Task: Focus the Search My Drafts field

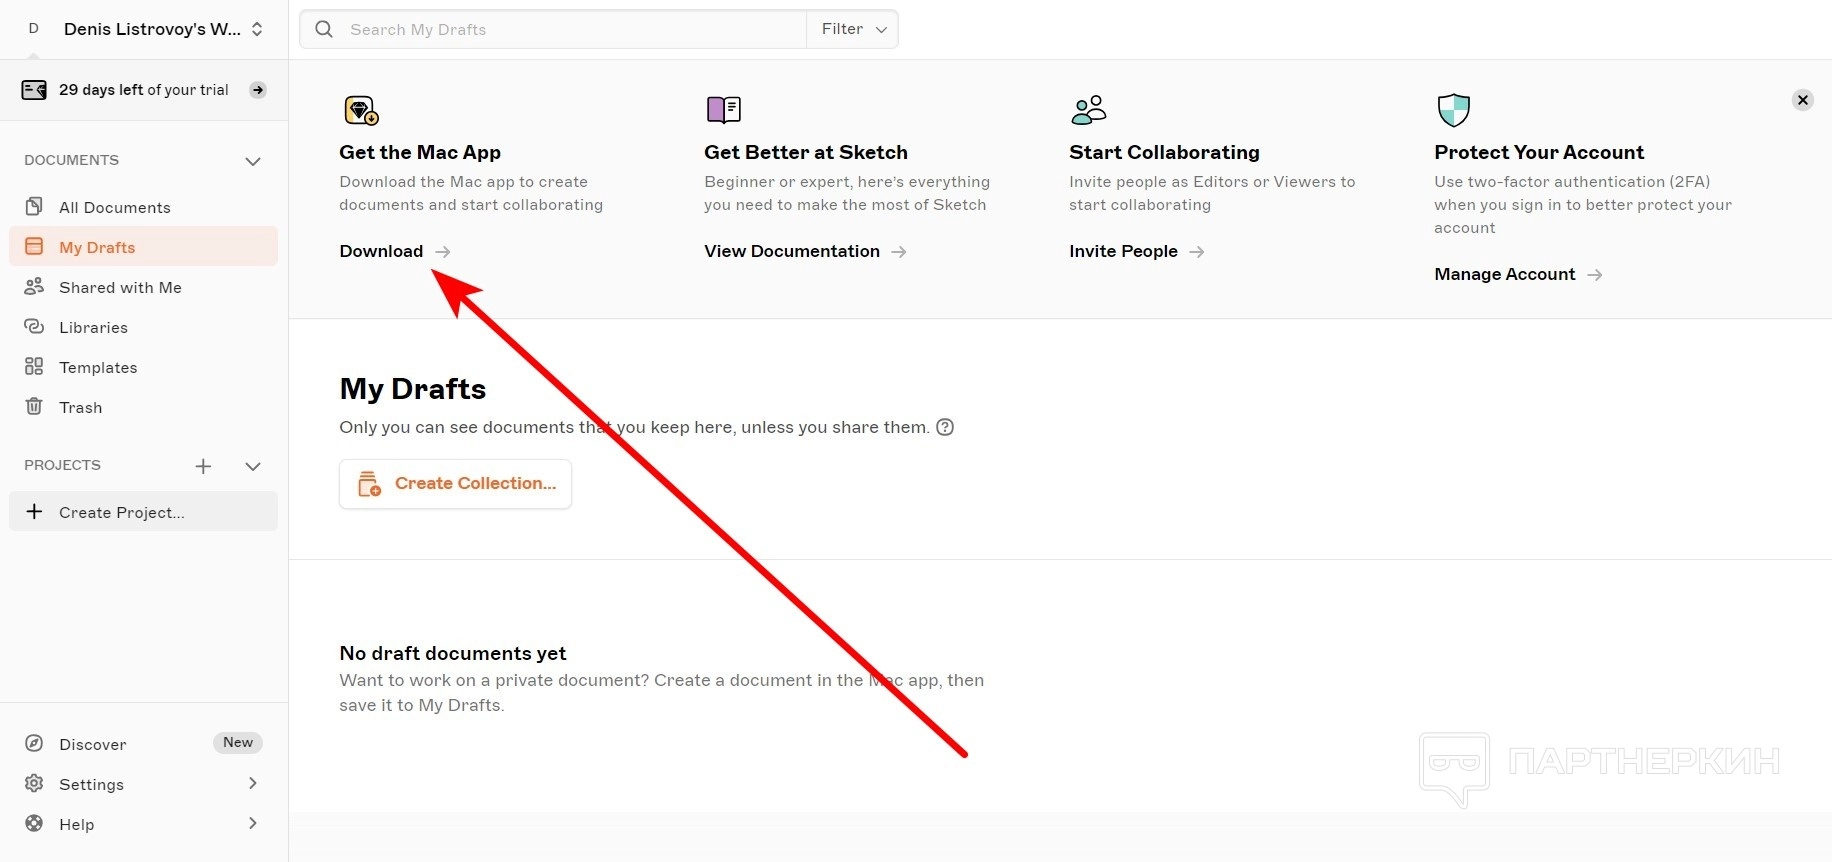Action: [x=553, y=29]
